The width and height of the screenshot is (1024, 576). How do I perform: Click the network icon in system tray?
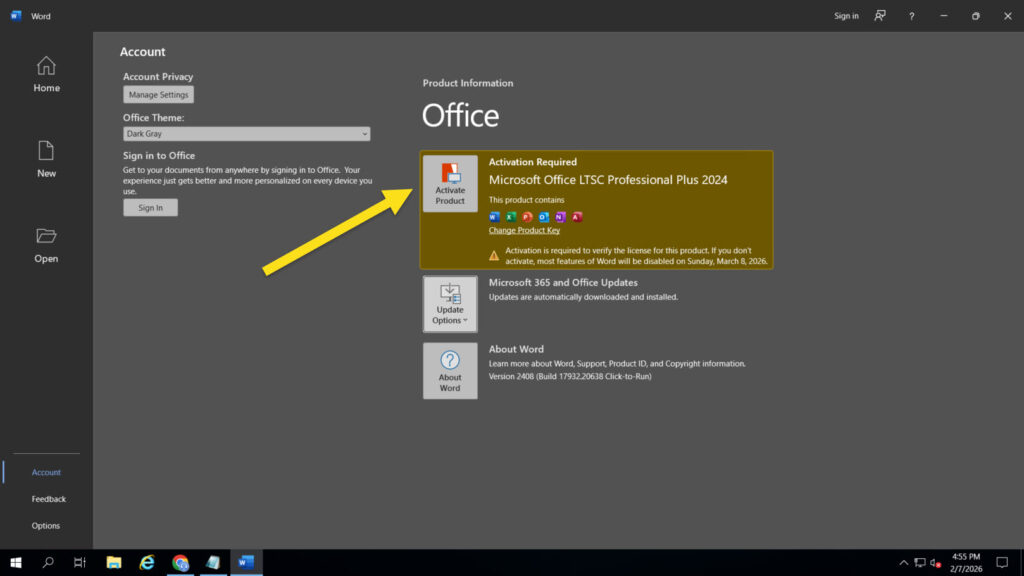pos(920,562)
